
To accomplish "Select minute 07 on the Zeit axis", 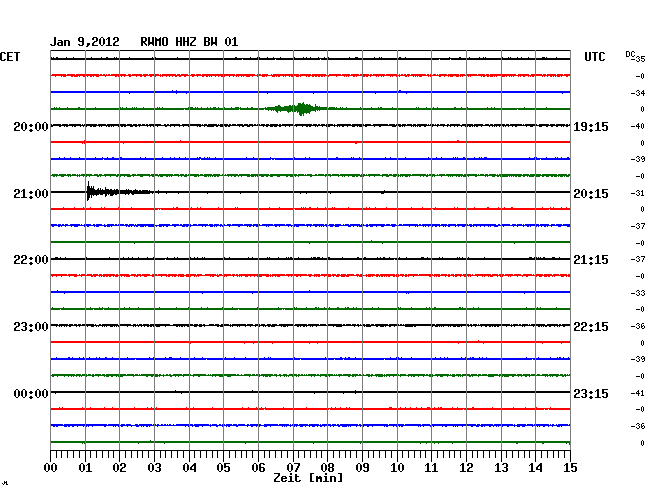I will click(x=293, y=468).
